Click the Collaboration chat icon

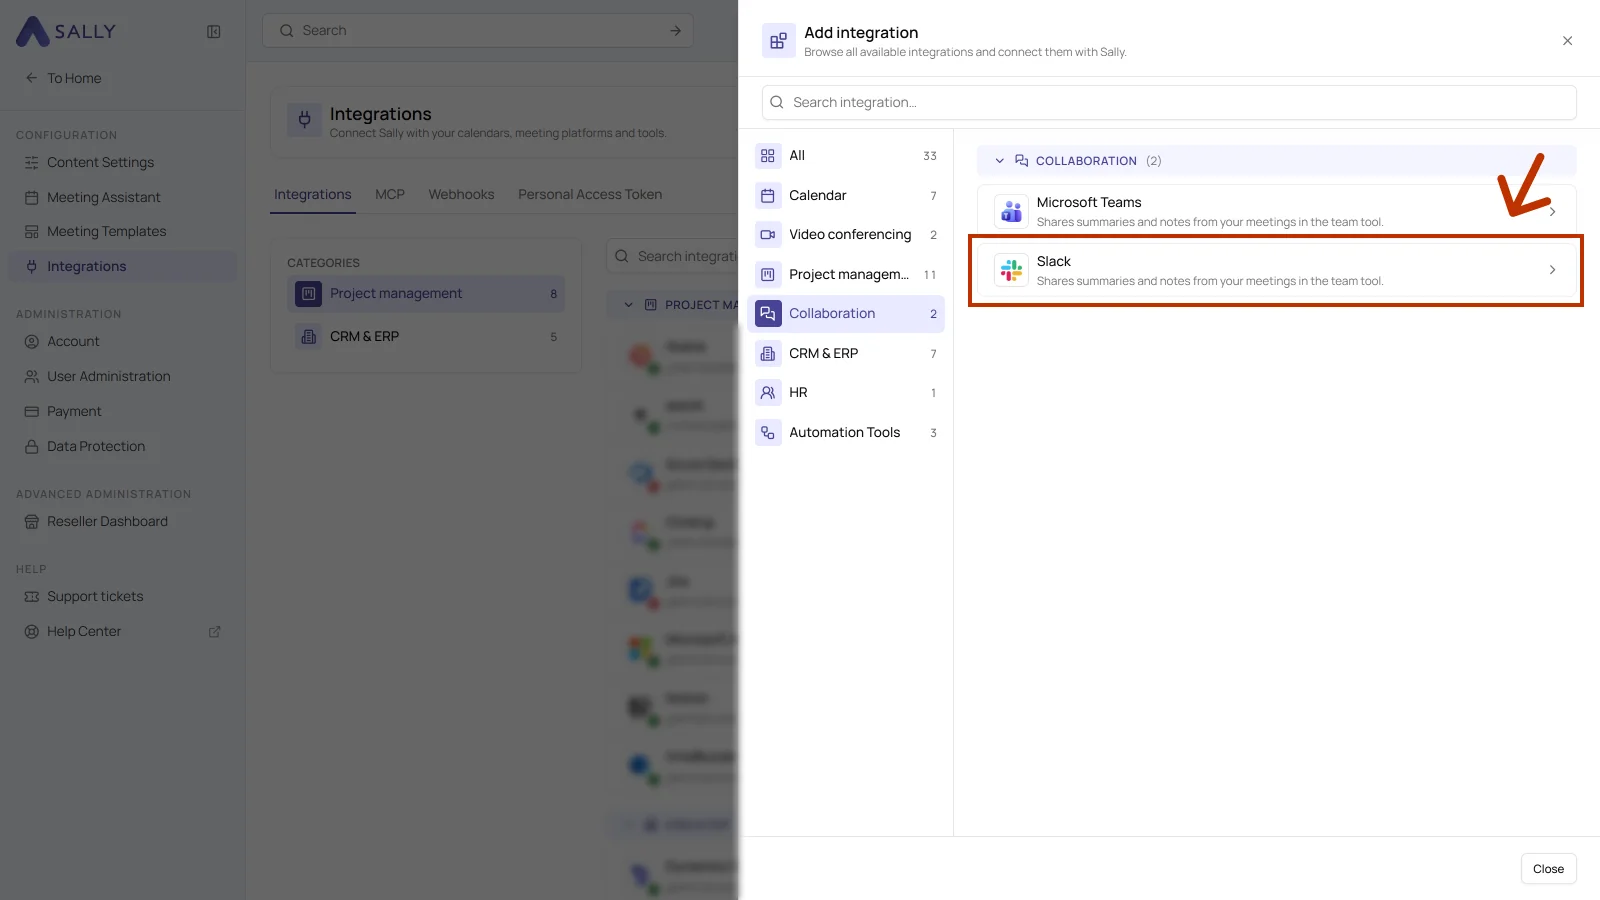[x=768, y=313]
